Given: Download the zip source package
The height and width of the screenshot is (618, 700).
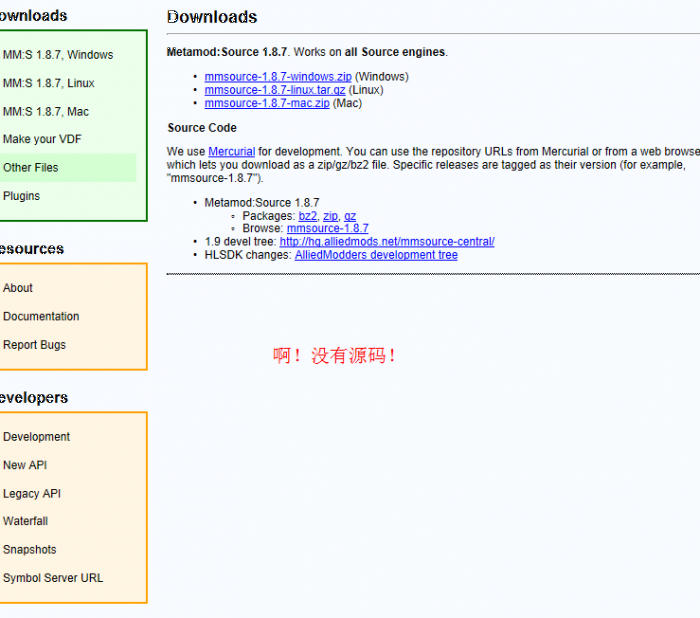Looking at the screenshot, I should point(330,216).
